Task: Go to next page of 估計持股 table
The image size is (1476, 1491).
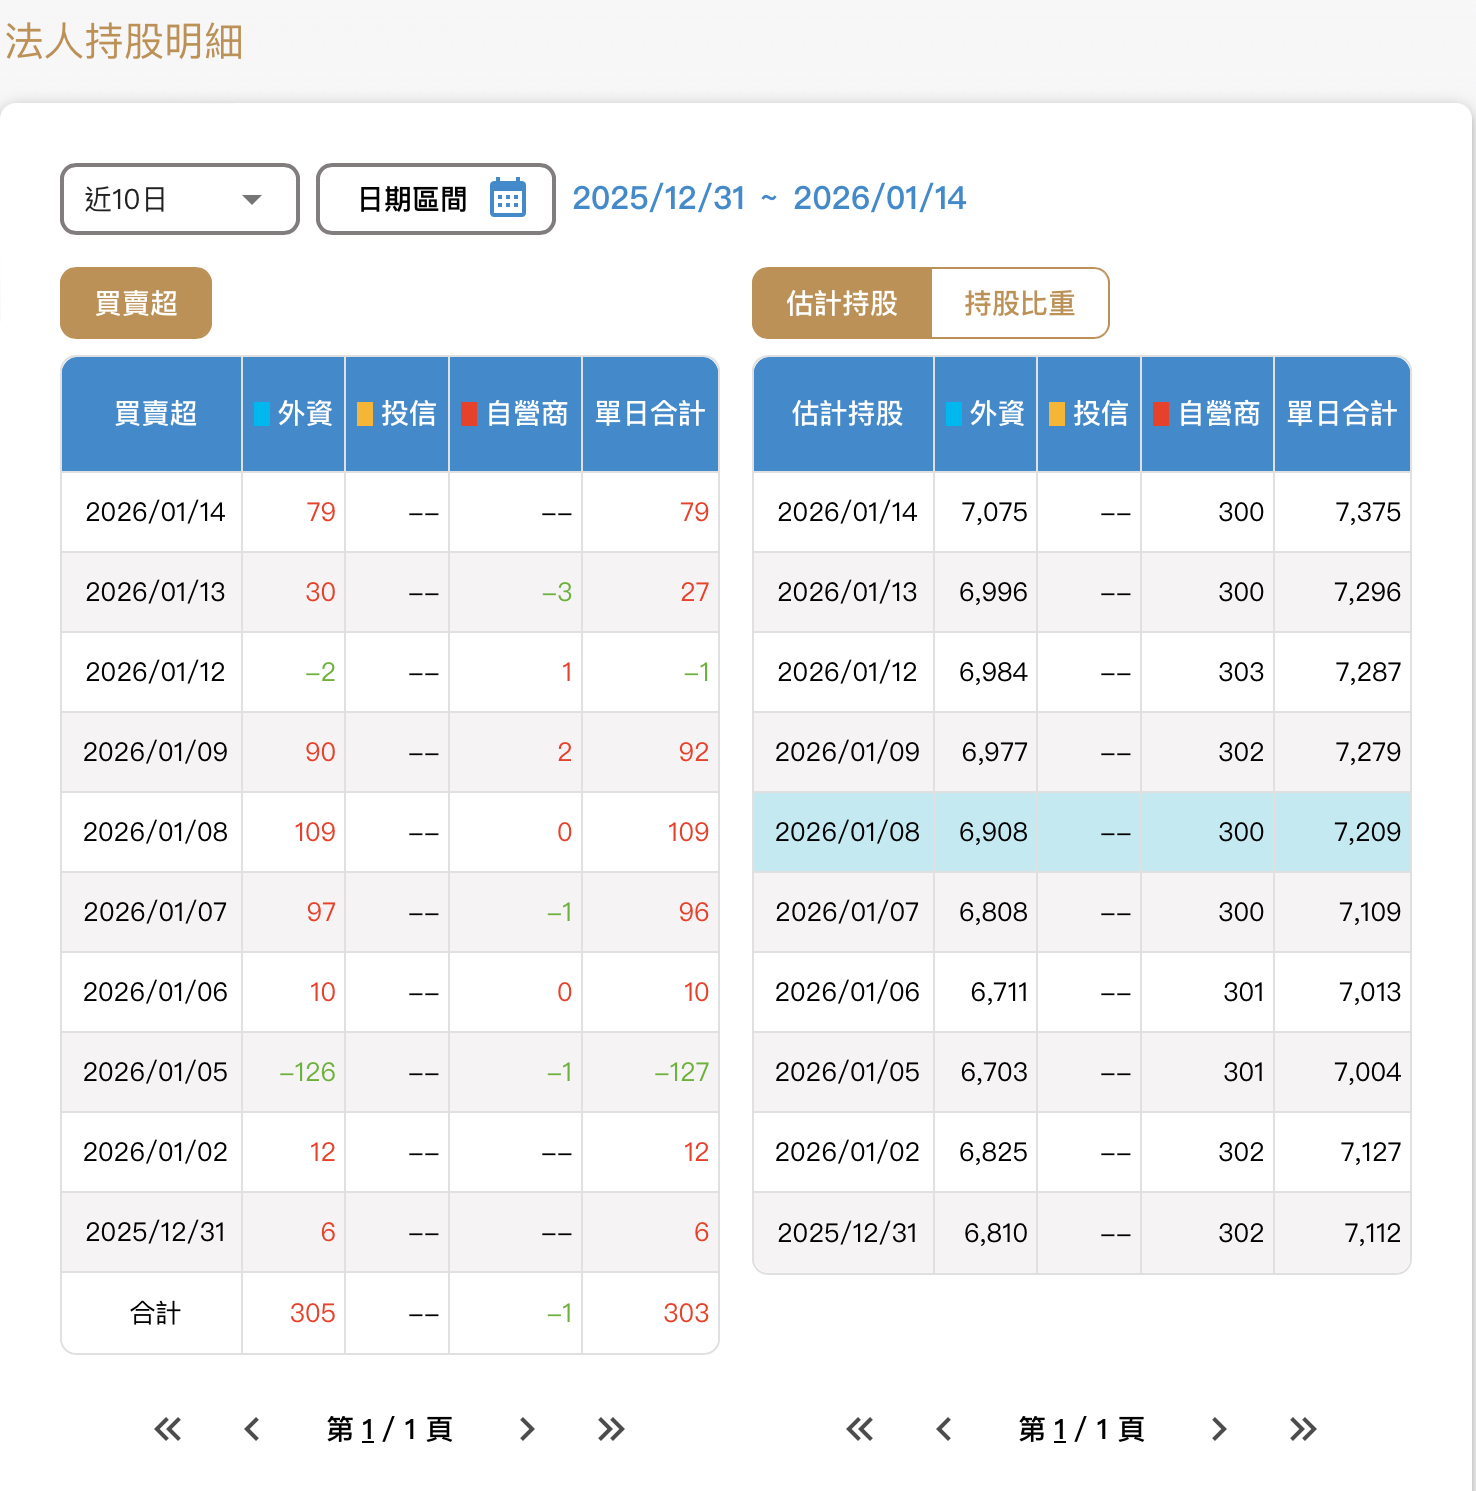Action: tap(1219, 1429)
